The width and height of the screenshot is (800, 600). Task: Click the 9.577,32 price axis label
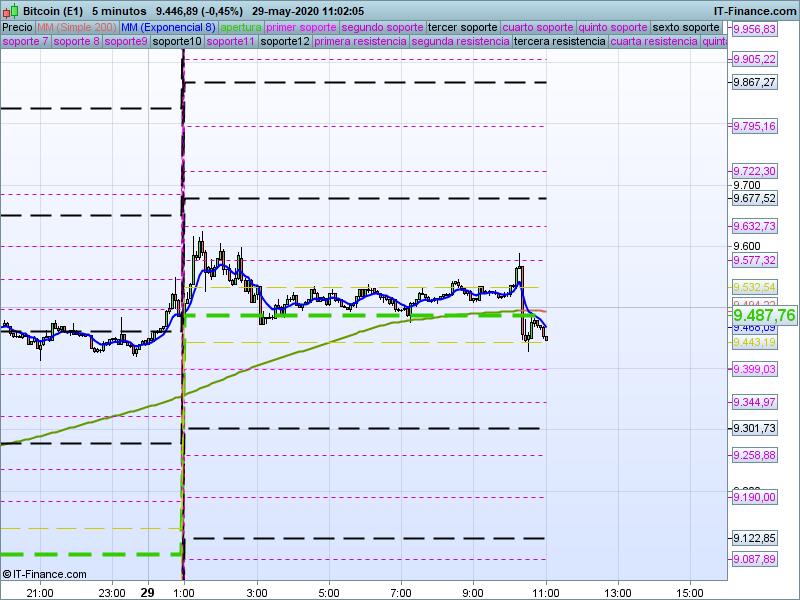click(754, 260)
